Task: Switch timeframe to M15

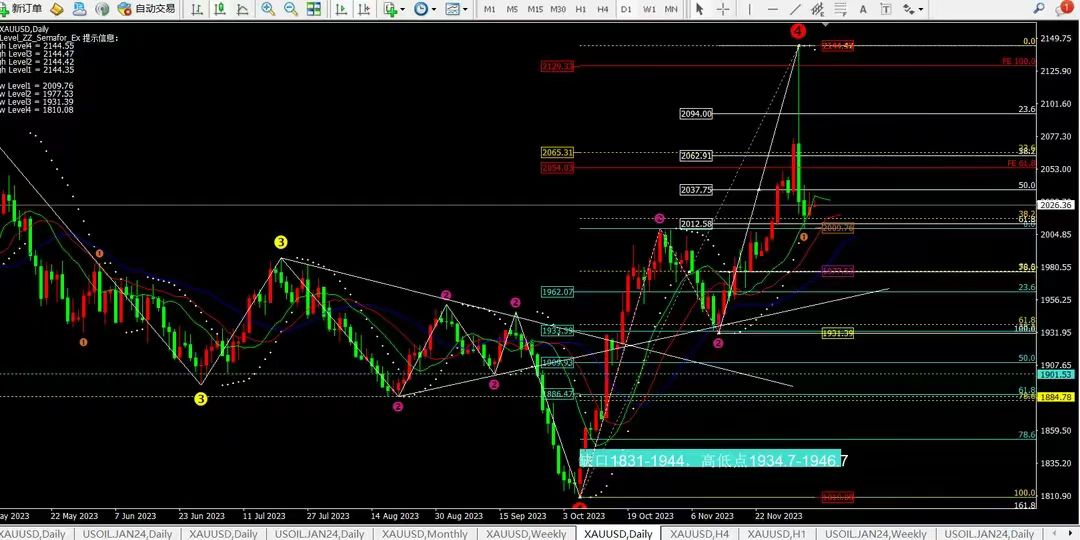Action: click(x=535, y=9)
